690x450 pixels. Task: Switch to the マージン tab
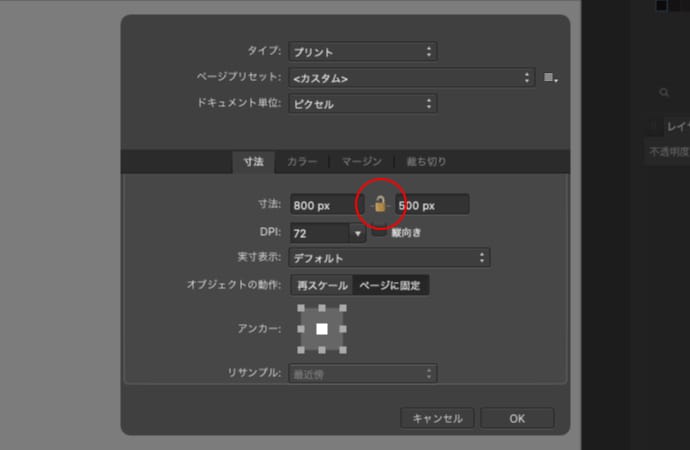362,162
